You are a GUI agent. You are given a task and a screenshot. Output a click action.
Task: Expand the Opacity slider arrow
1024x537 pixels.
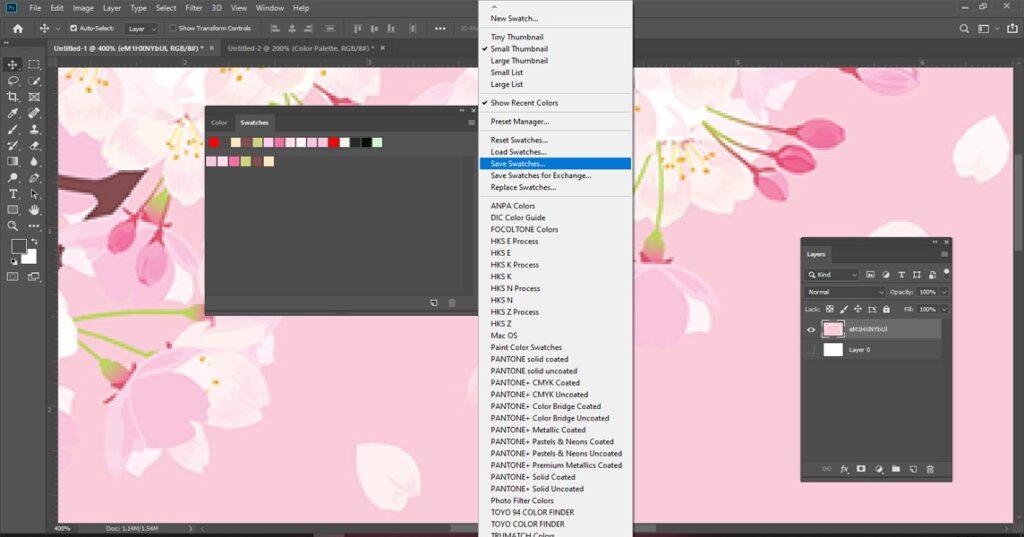click(x=944, y=292)
